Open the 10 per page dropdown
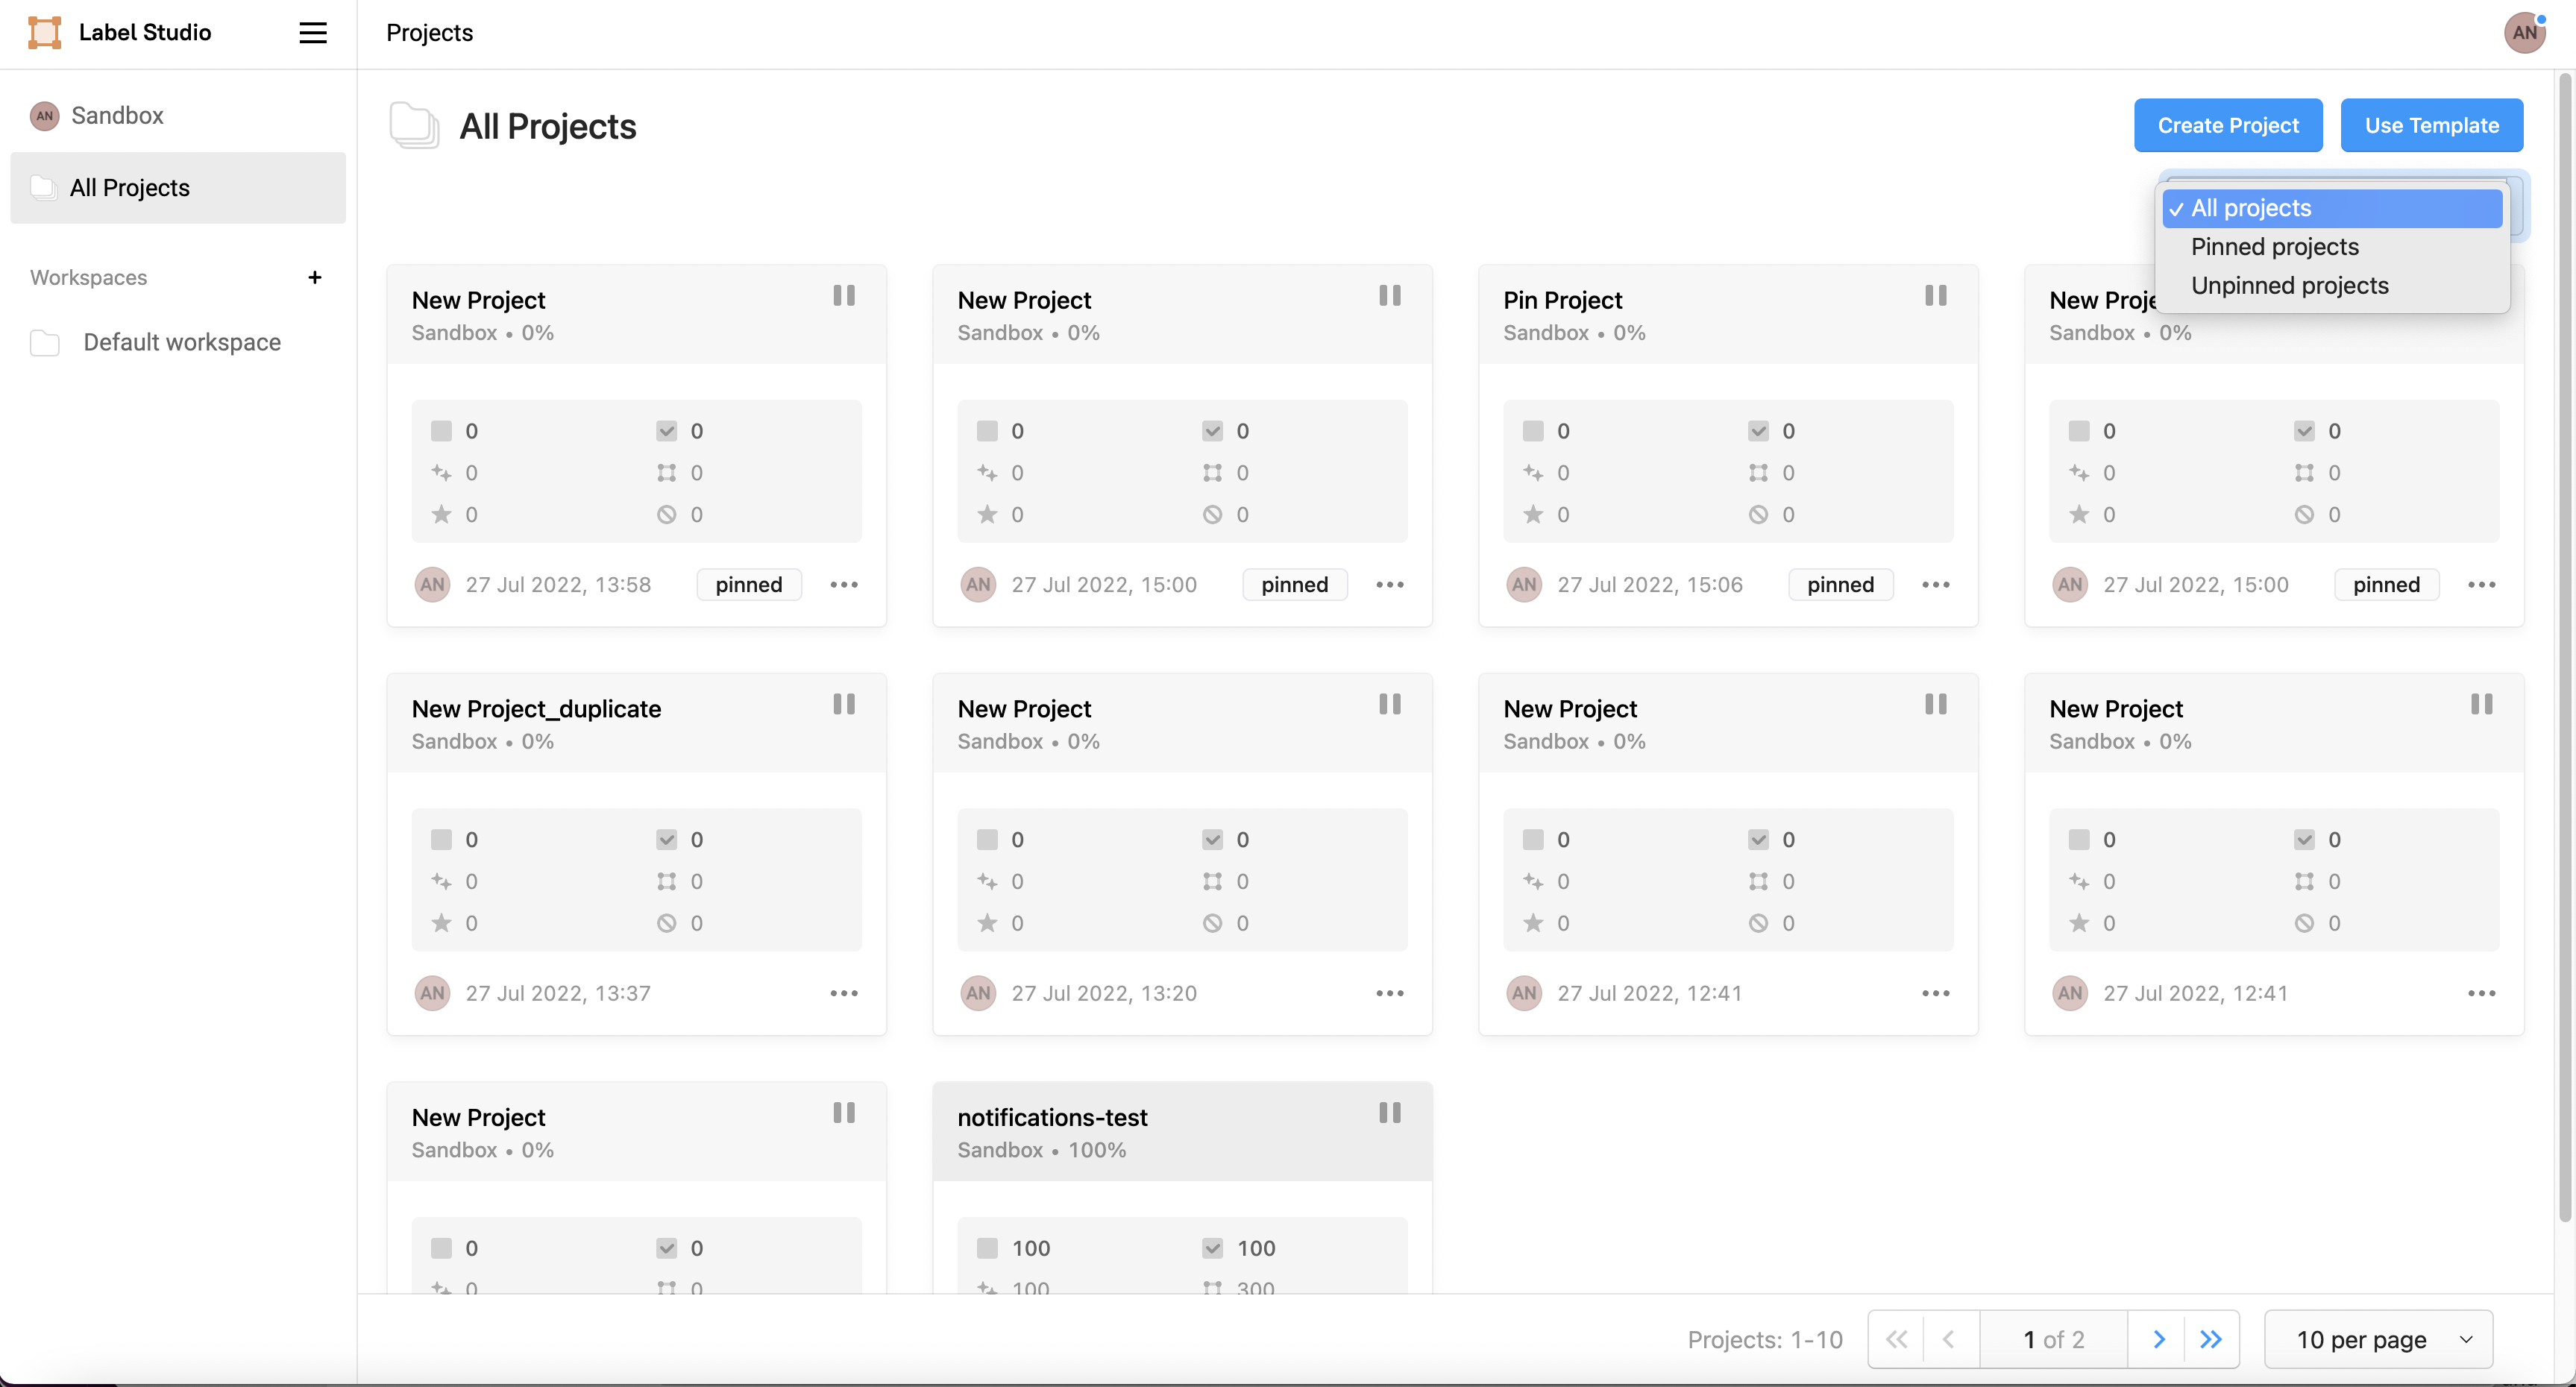Image resolution: width=2576 pixels, height=1387 pixels. click(x=2378, y=1339)
